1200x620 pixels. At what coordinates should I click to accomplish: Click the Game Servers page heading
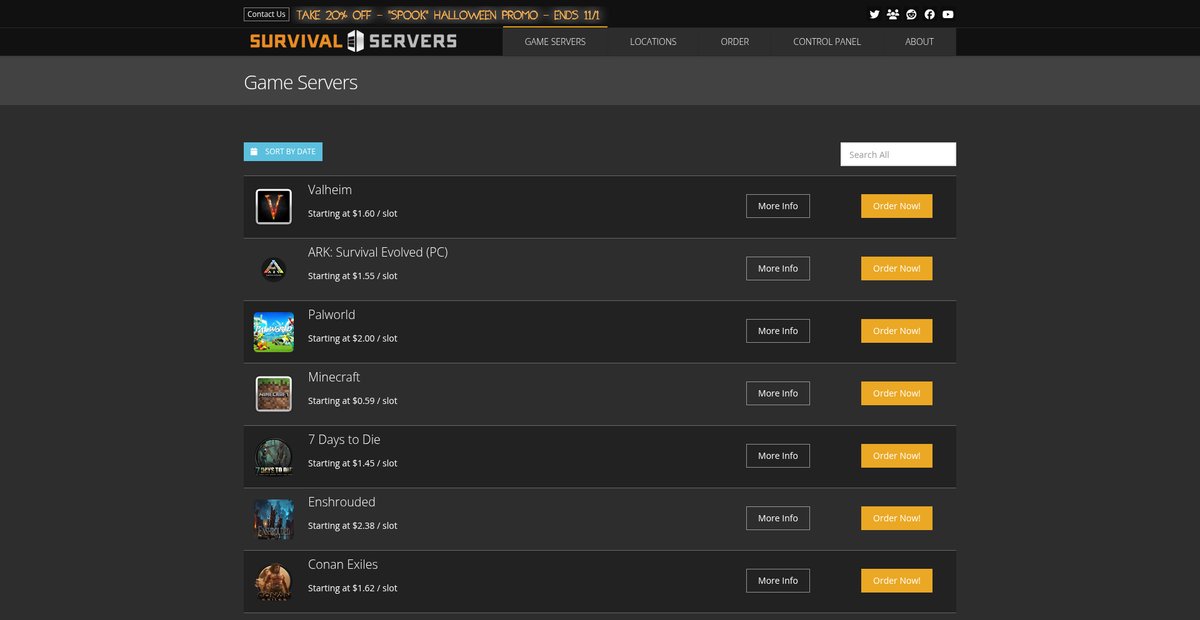[x=301, y=82]
